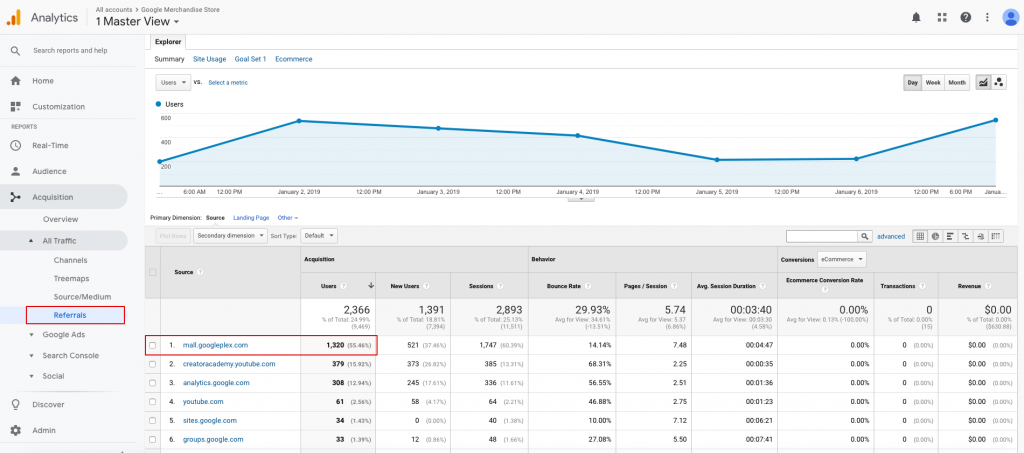Switch to the Site Usage tab

point(210,59)
